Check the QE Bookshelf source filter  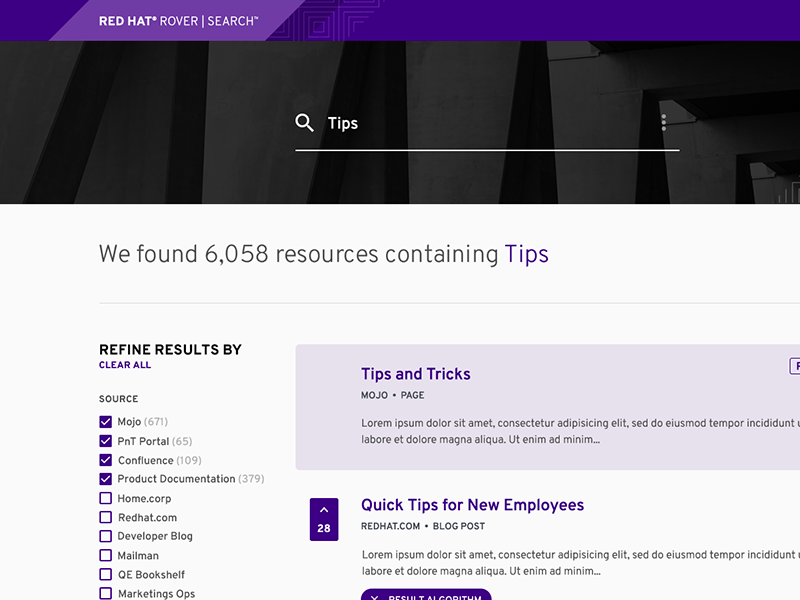105,574
